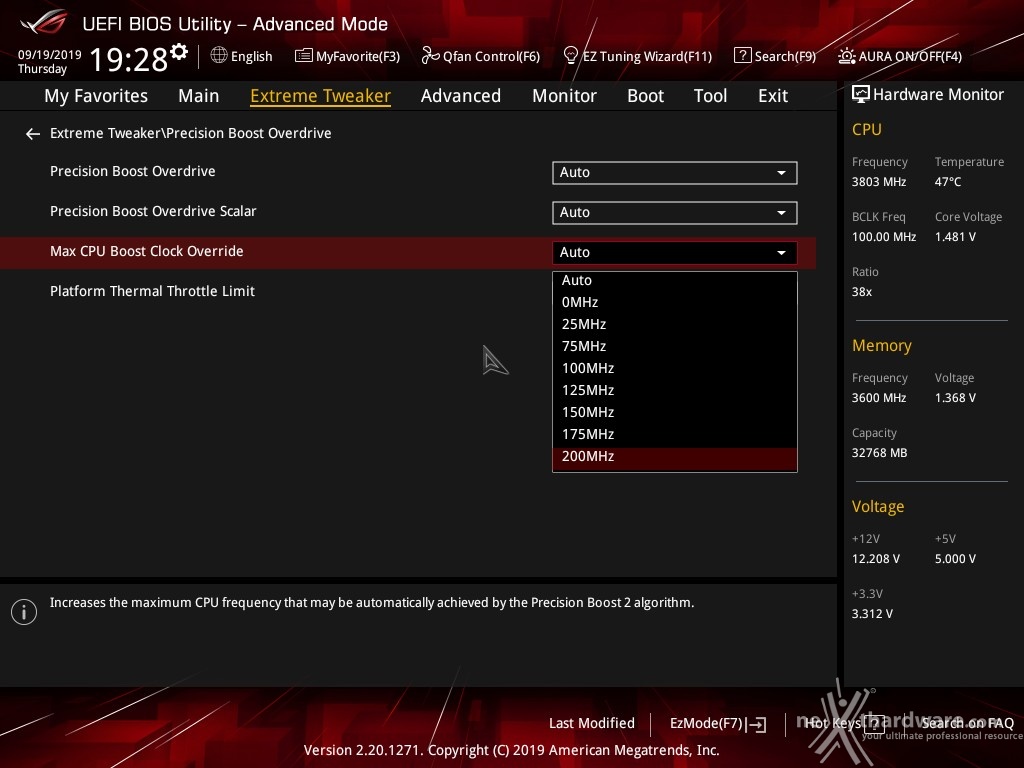The image size is (1024, 768).
Task: Click the EZ Tuning Wizard bulb icon
Action: tap(571, 56)
